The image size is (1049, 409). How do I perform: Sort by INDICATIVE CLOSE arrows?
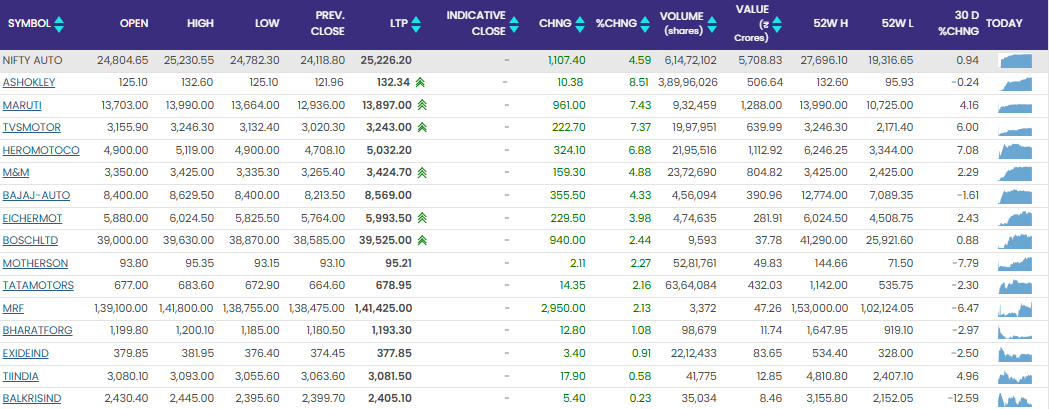coord(514,24)
